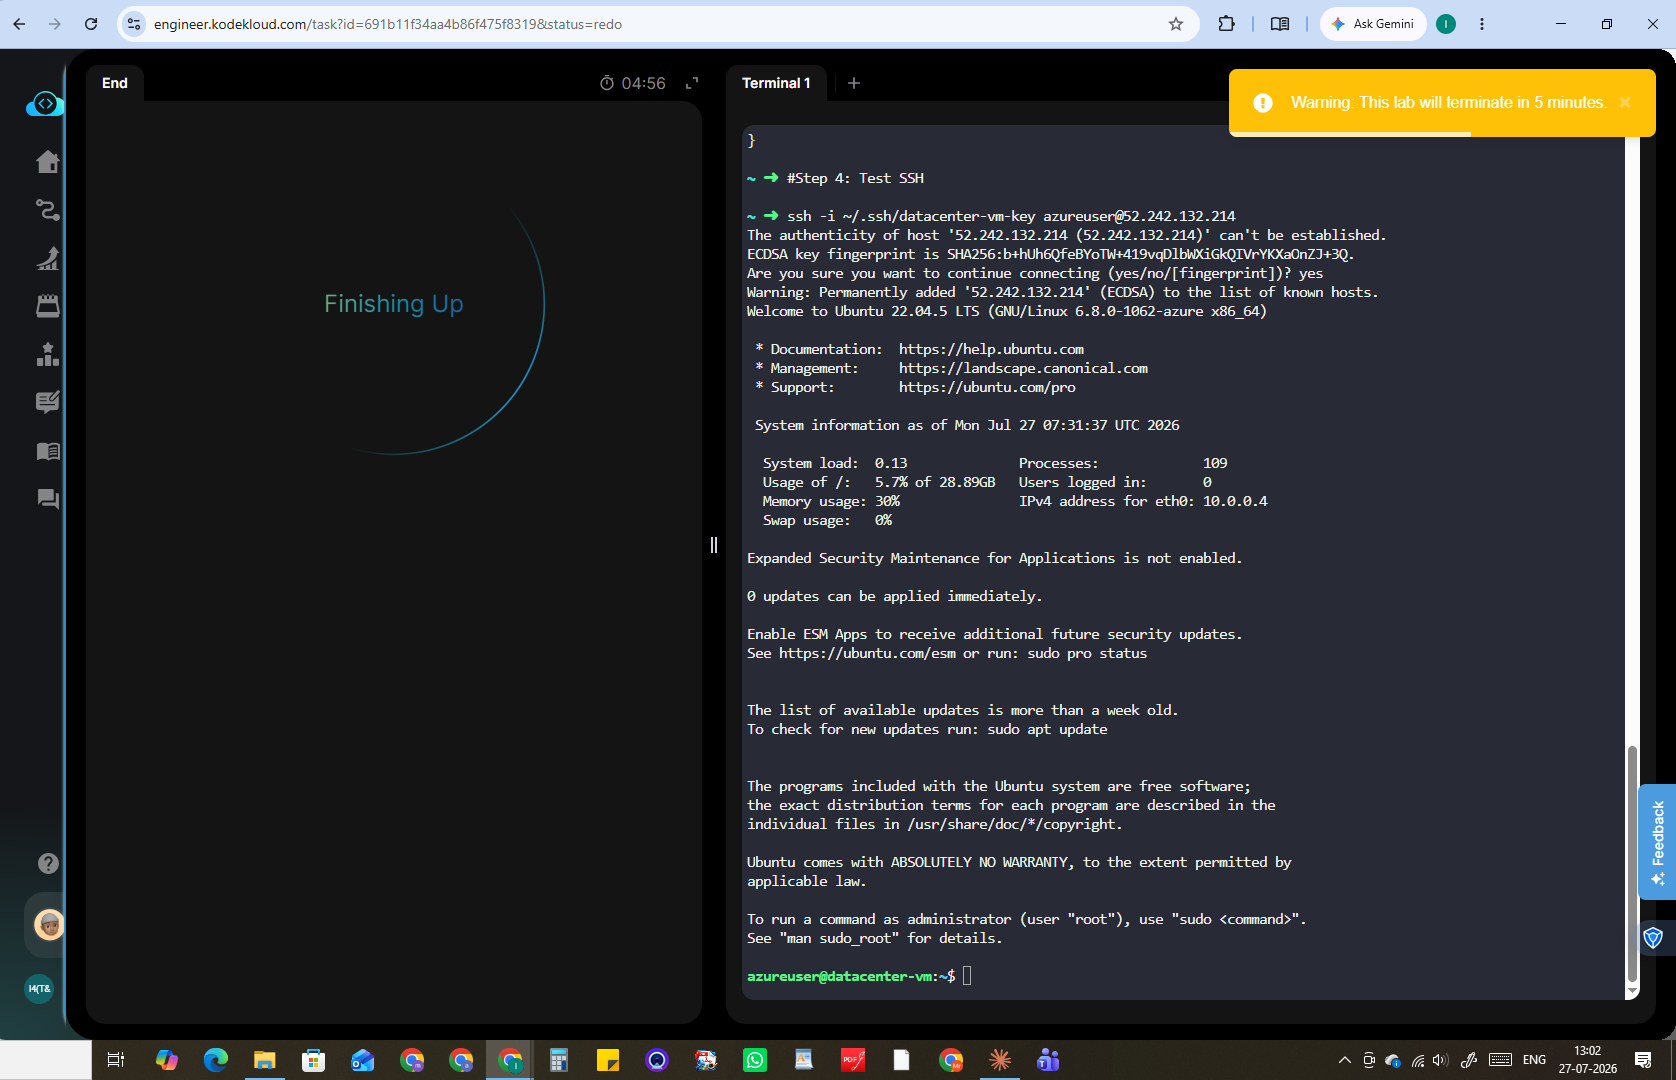This screenshot has height=1080, width=1676.
Task: Open Outlook from the taskbar
Action: [362, 1060]
